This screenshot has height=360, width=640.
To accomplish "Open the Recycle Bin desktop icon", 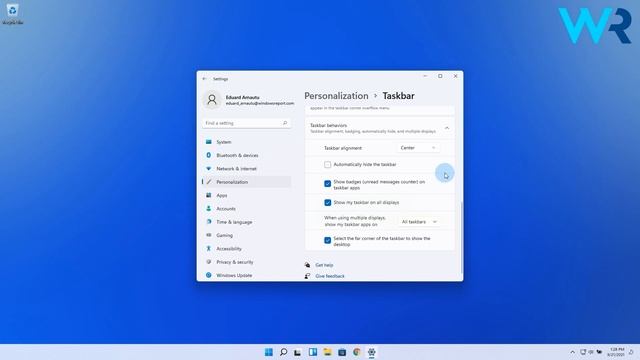I will tap(12, 13).
